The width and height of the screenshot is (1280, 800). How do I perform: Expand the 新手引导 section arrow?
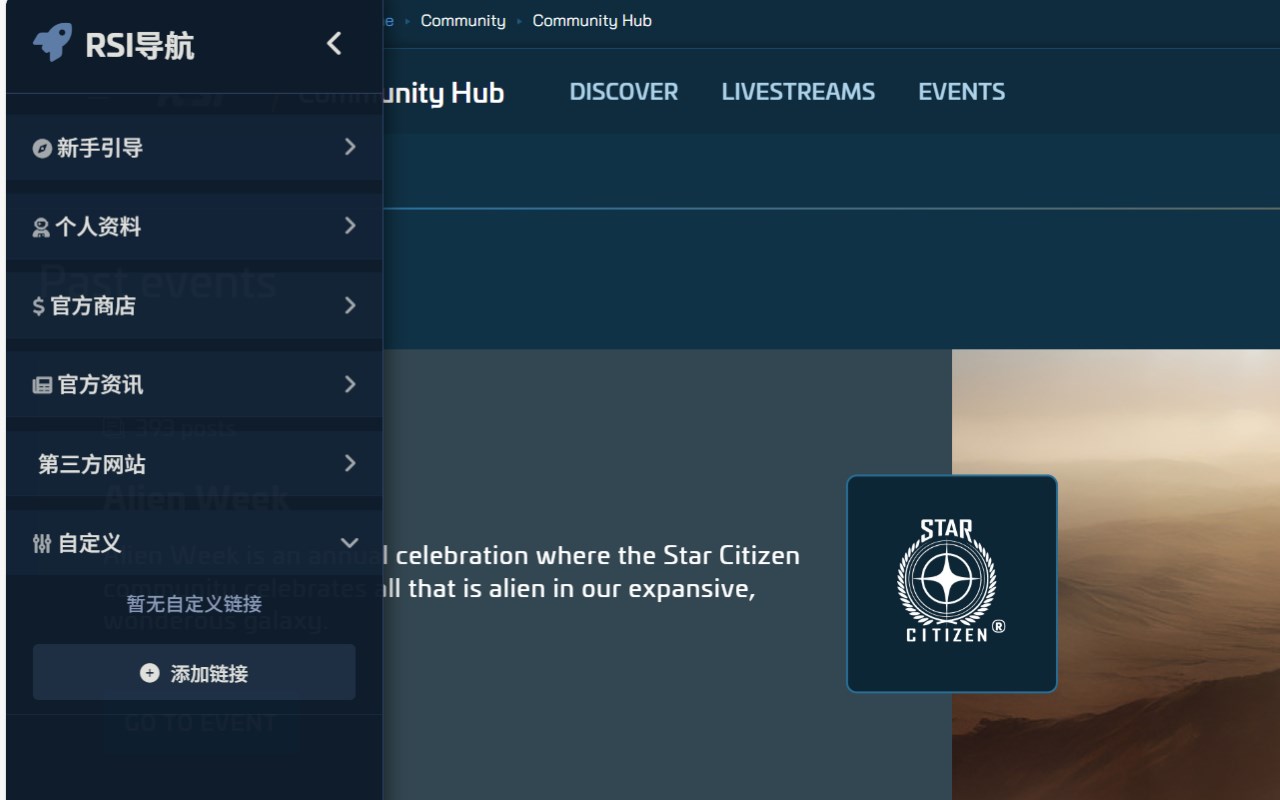pos(349,147)
